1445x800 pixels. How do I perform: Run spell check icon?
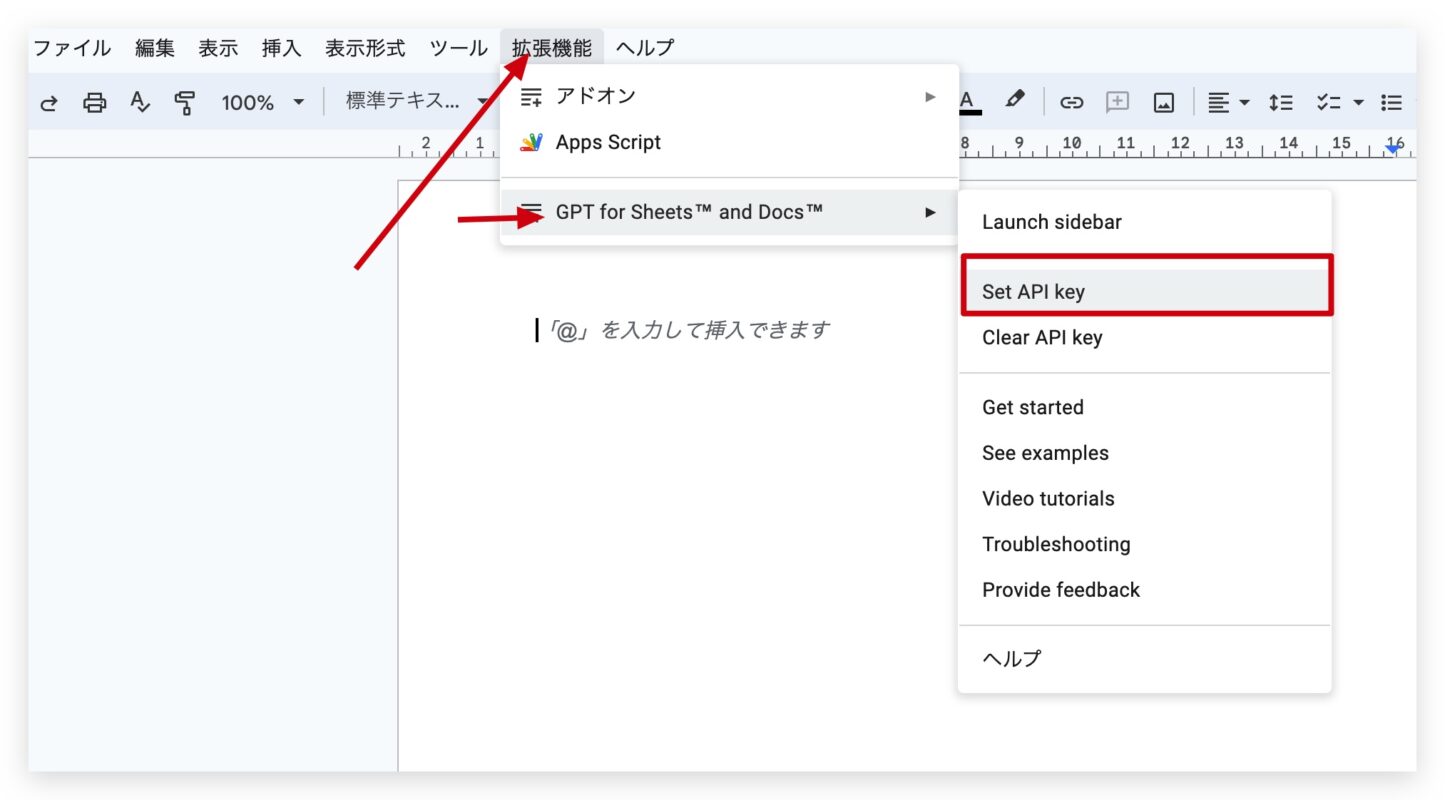(x=140, y=102)
